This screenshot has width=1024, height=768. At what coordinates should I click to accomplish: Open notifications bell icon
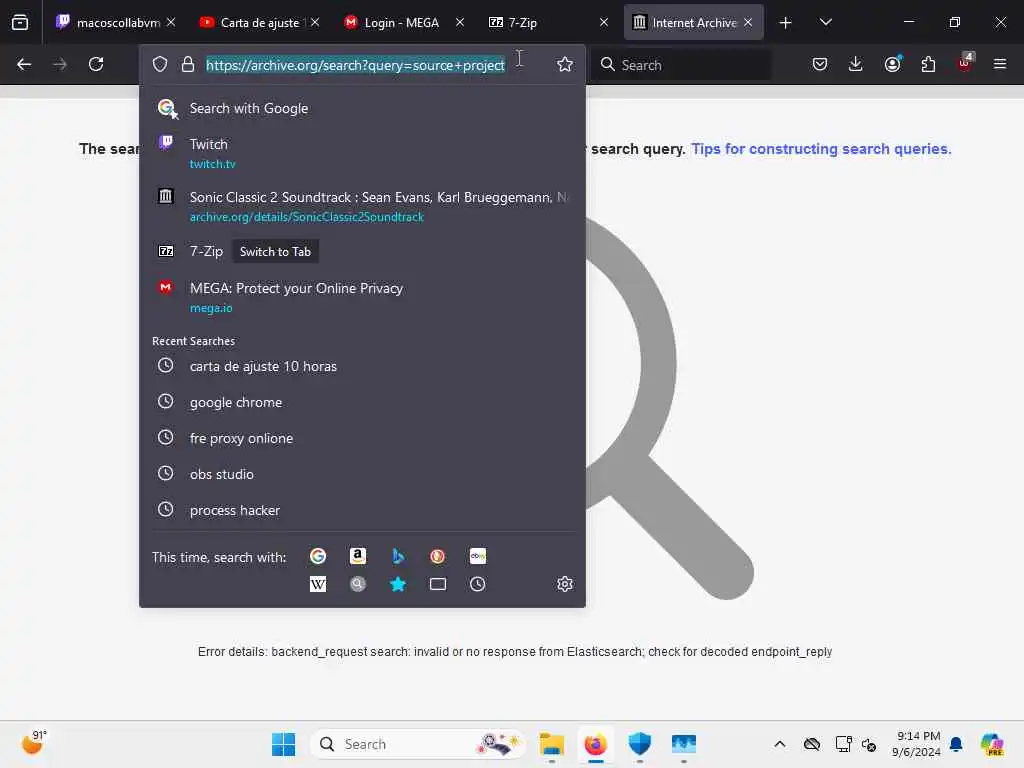tap(956, 744)
